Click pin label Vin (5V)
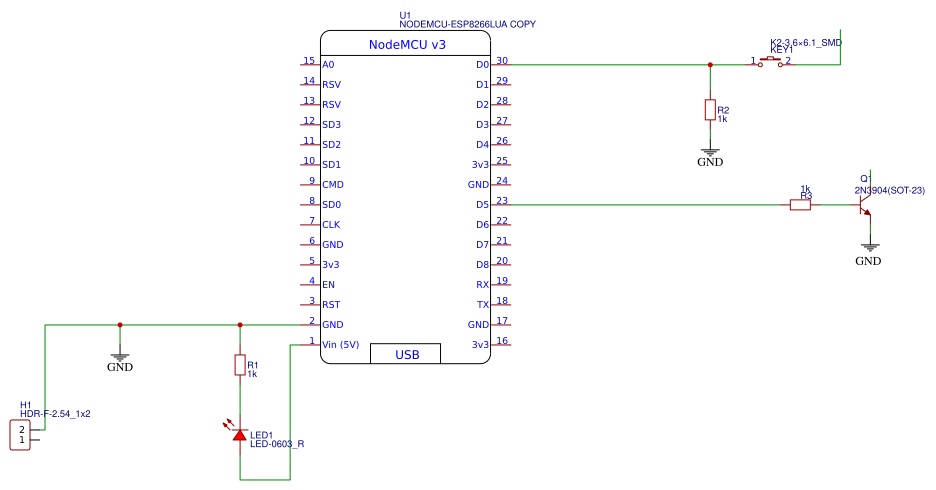The height and width of the screenshot is (490, 936). 341,344
